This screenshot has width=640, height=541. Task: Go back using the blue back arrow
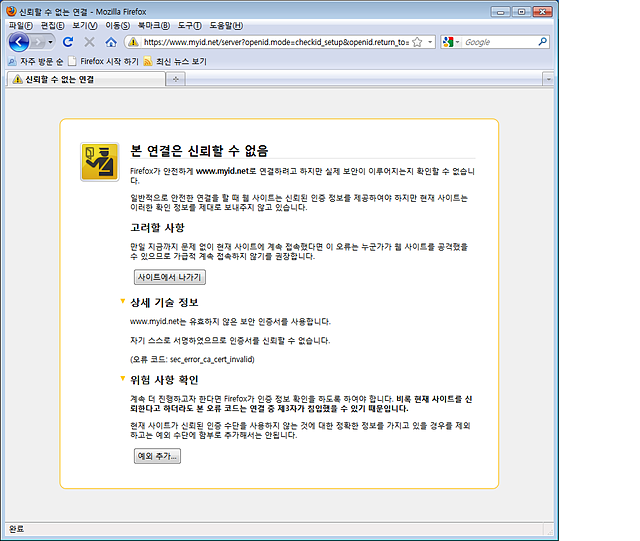[18, 42]
